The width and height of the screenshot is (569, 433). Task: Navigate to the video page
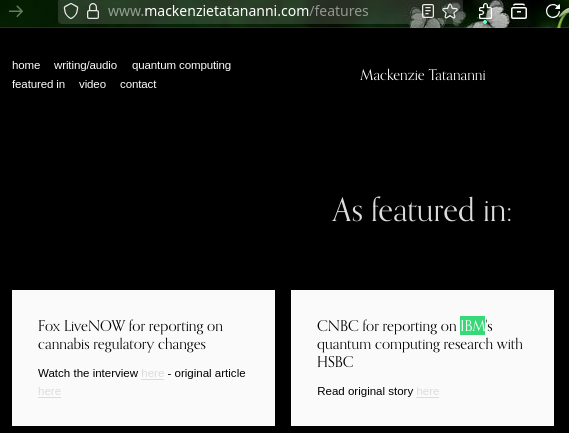93,84
